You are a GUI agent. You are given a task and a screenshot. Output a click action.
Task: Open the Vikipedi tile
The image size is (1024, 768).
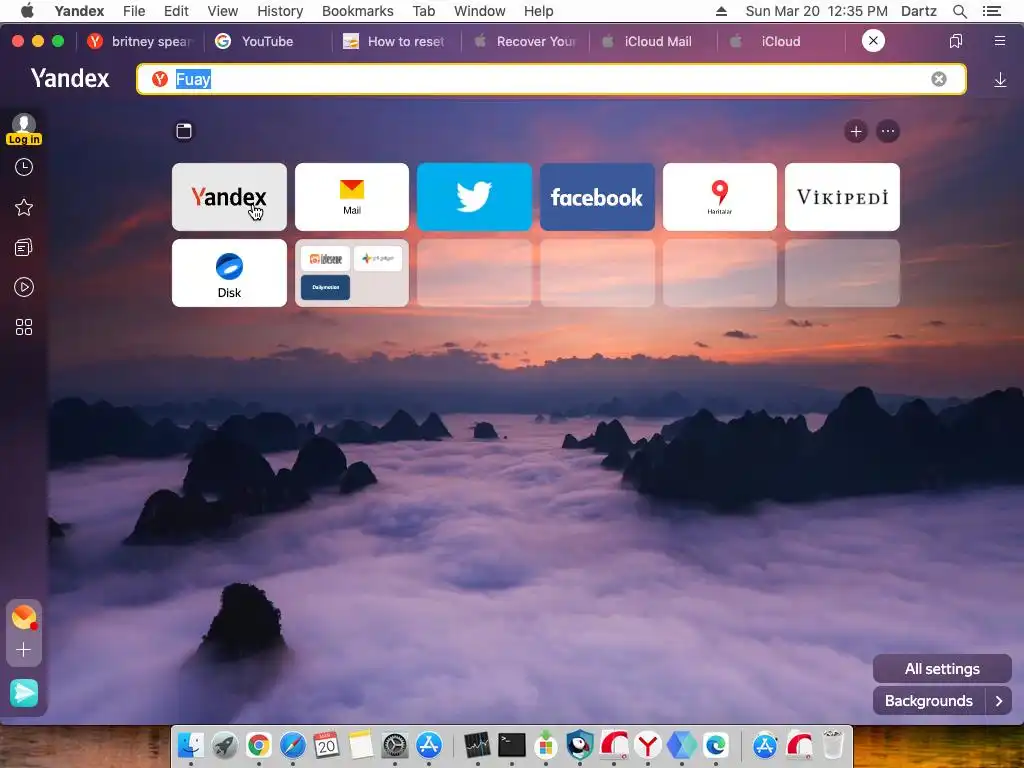(x=842, y=197)
